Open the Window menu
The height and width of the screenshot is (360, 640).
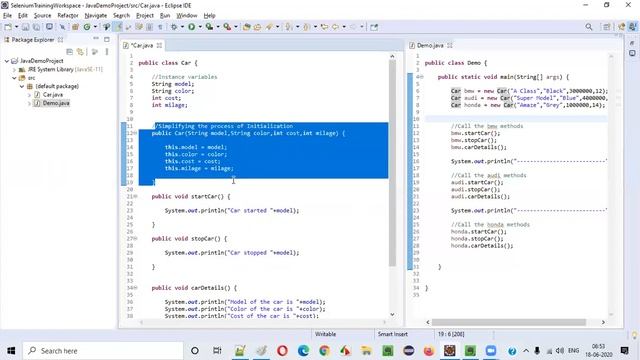click(x=187, y=16)
